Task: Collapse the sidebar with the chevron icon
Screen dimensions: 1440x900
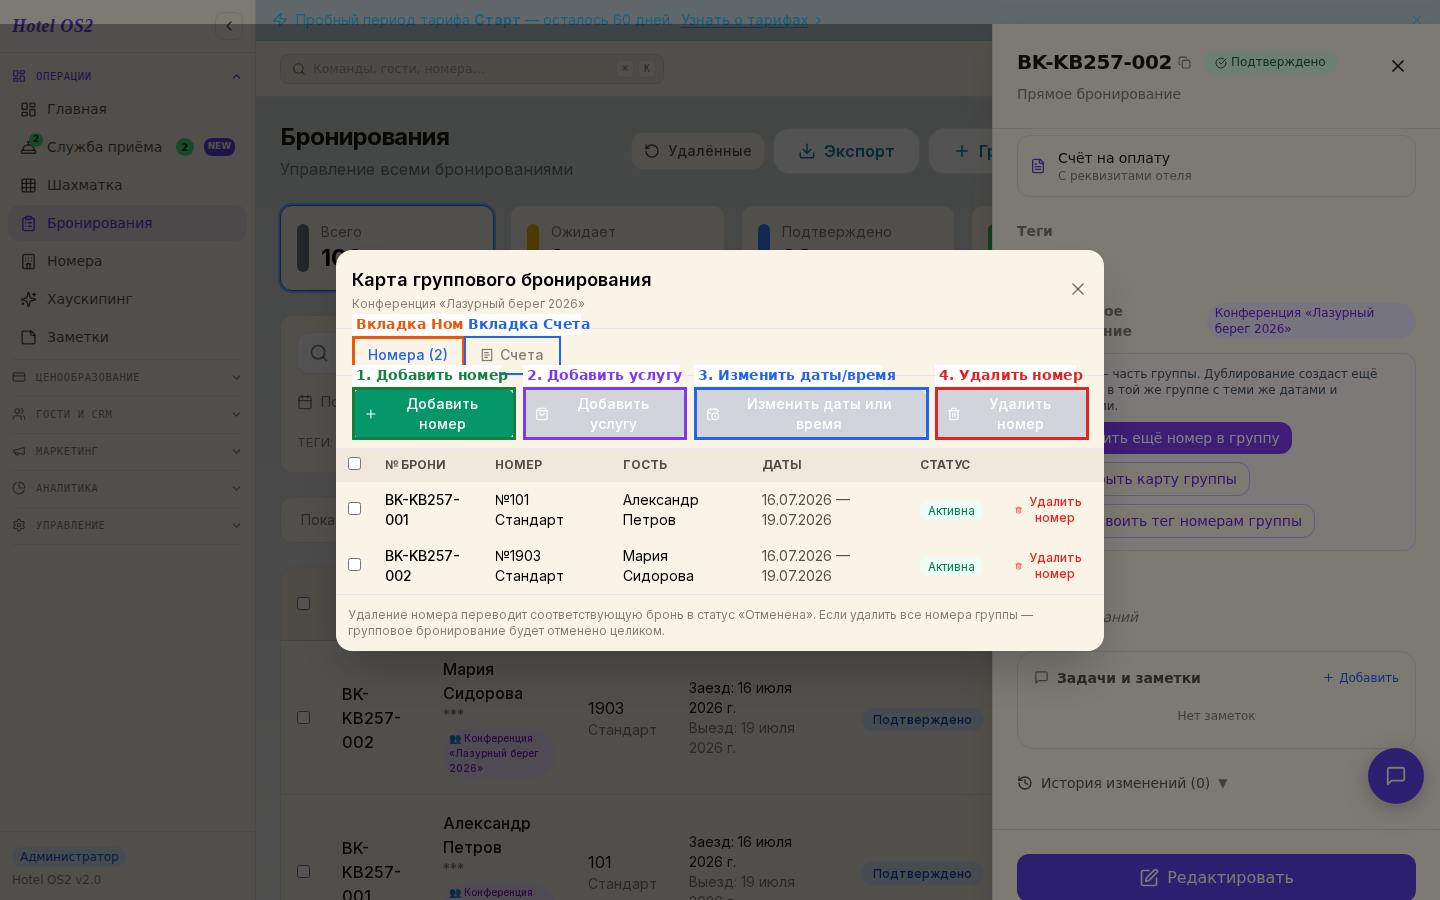Action: pos(229,26)
